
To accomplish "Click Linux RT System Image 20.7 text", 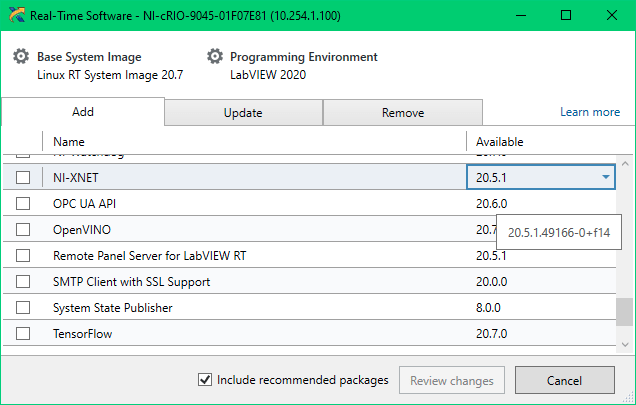I will point(110,75).
